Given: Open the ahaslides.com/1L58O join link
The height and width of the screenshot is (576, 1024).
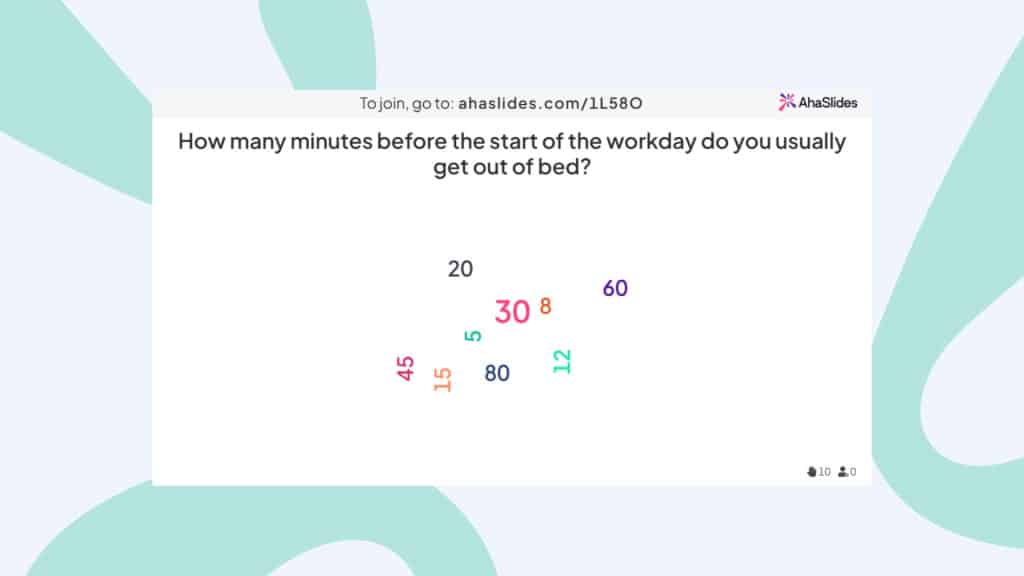Looking at the screenshot, I should (x=550, y=103).
